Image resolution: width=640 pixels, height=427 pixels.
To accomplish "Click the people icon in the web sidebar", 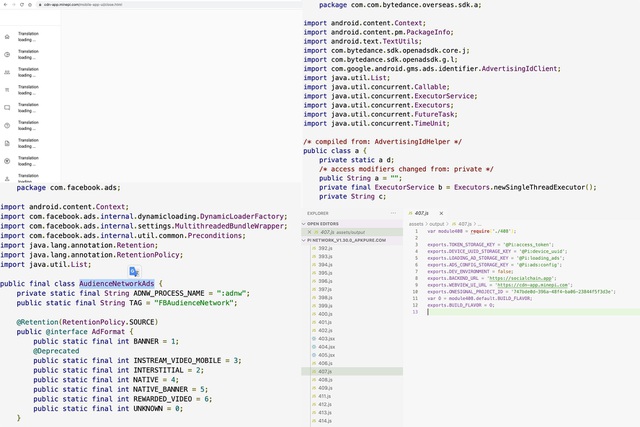I will pyautogui.click(x=7, y=72).
